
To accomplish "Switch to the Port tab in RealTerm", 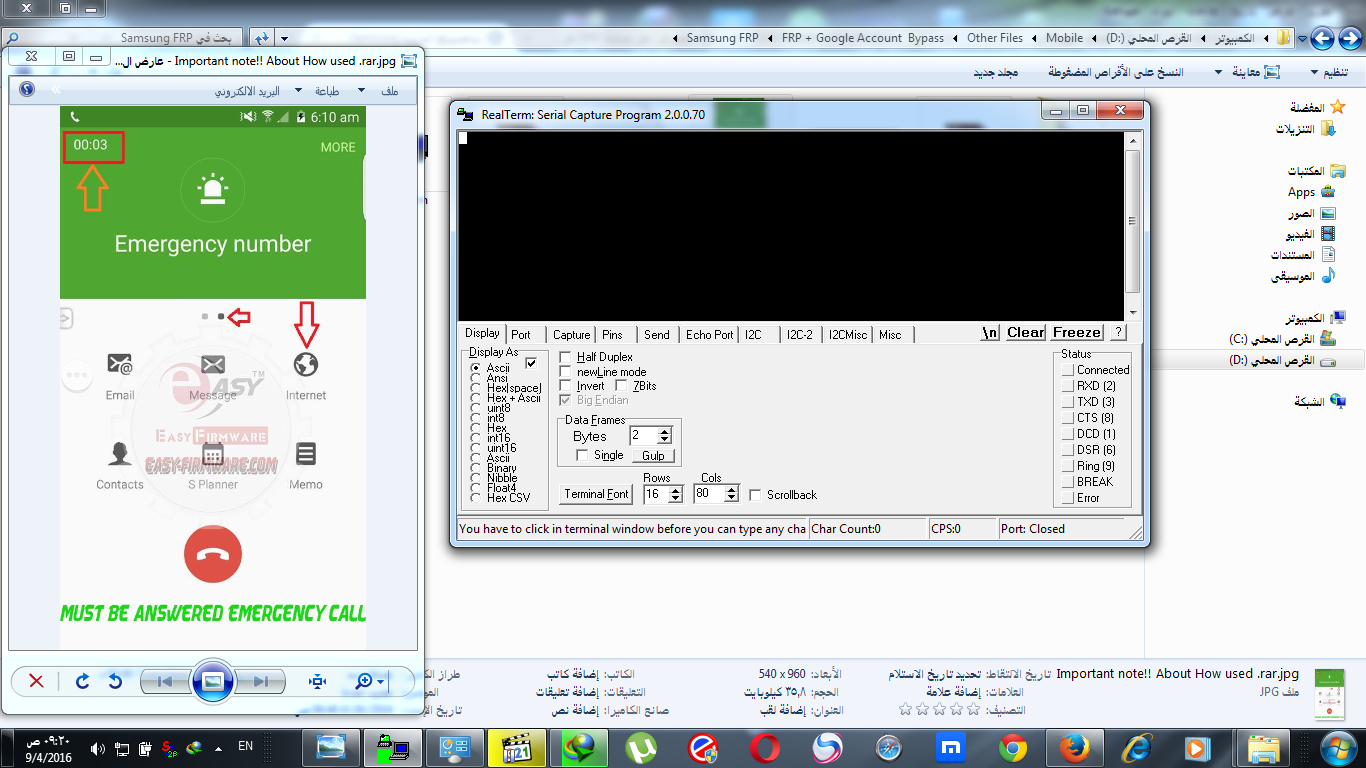I will tap(521, 335).
